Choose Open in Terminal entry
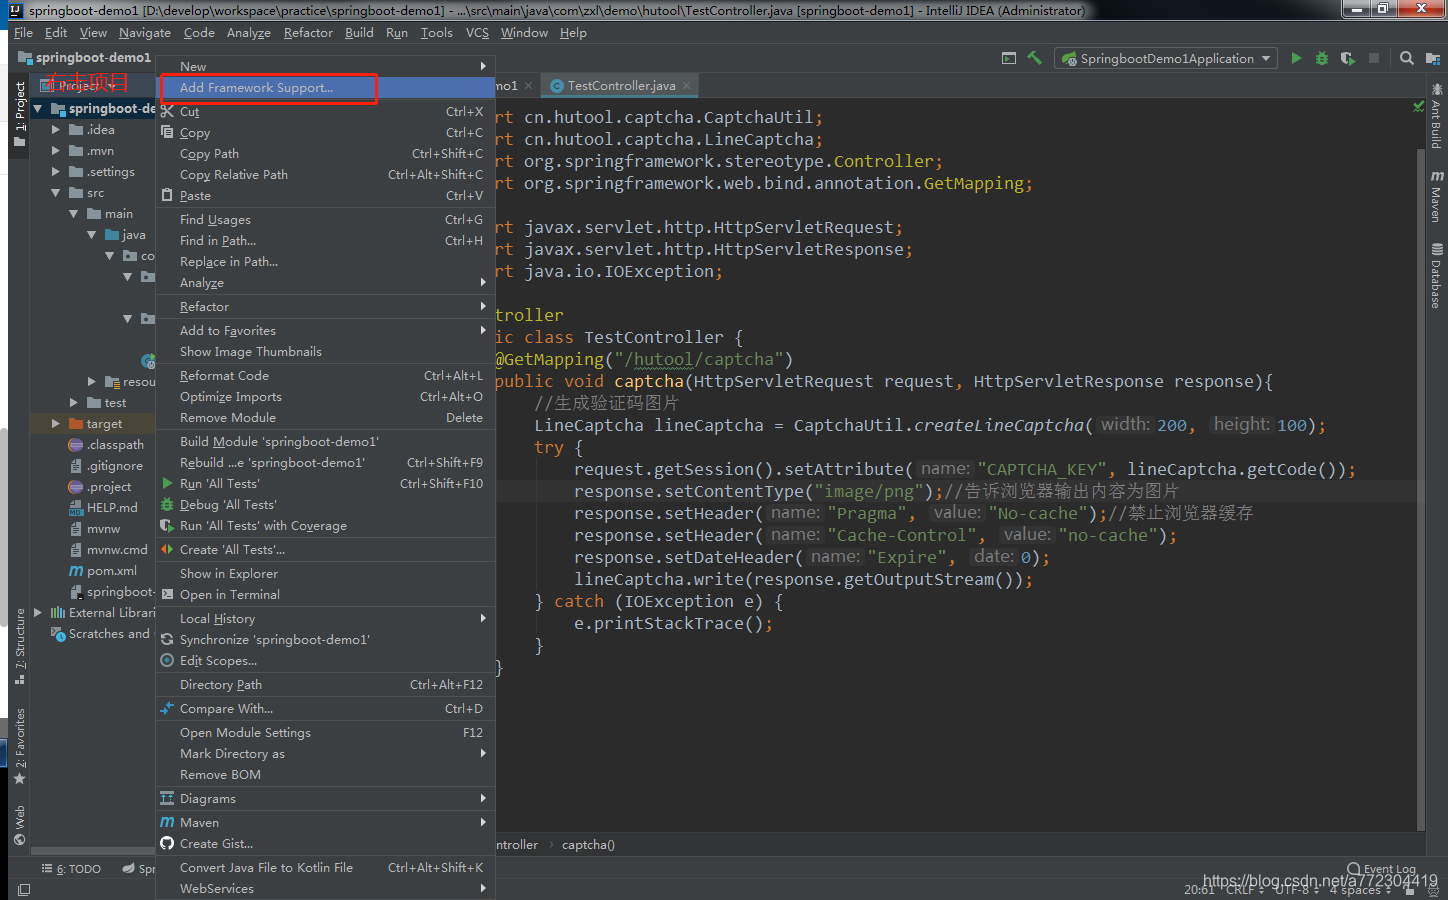Image resolution: width=1448 pixels, height=900 pixels. (325, 595)
